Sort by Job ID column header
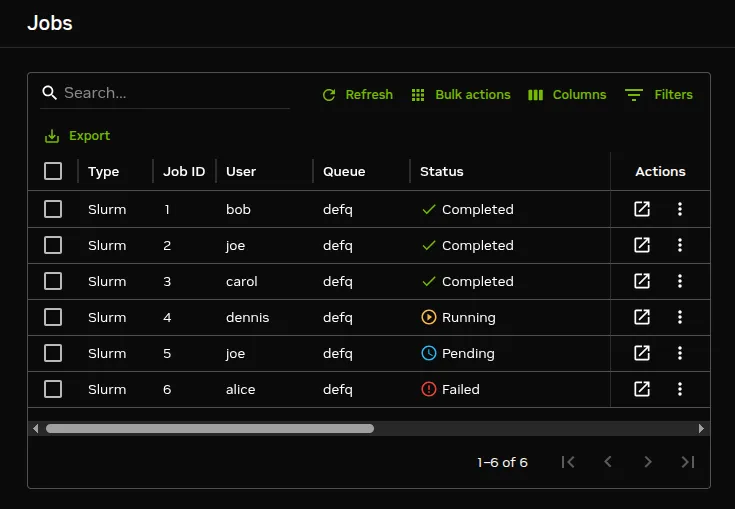 (184, 172)
